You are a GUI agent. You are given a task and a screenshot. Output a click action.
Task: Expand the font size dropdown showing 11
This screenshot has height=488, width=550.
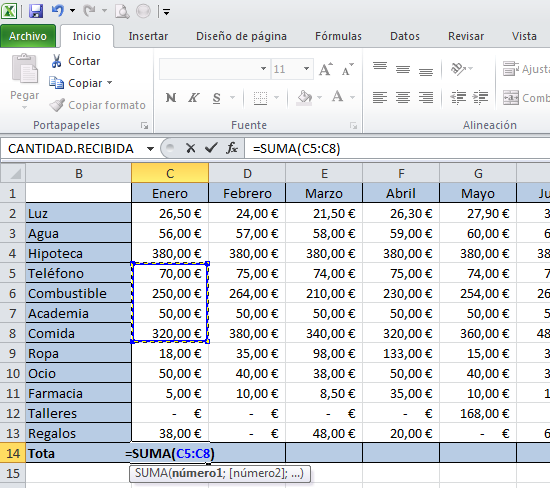coord(306,68)
